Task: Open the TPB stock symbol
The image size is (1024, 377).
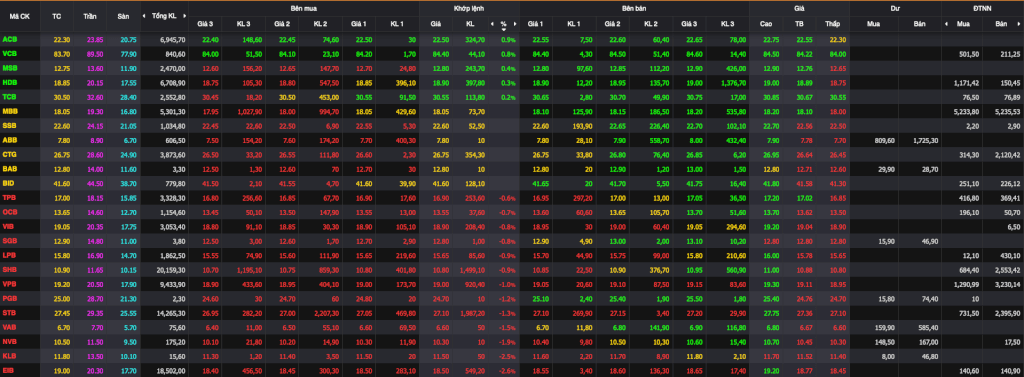Action: 10,197
